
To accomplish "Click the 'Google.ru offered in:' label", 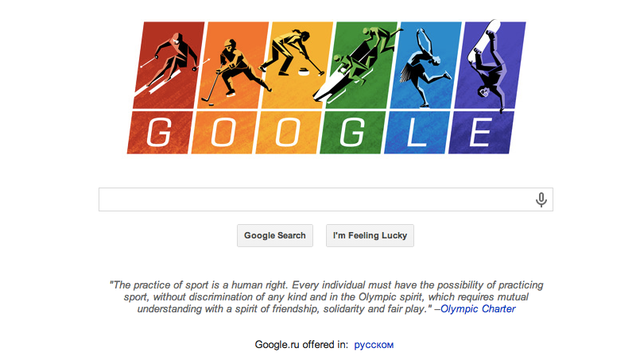I will 302,345.
